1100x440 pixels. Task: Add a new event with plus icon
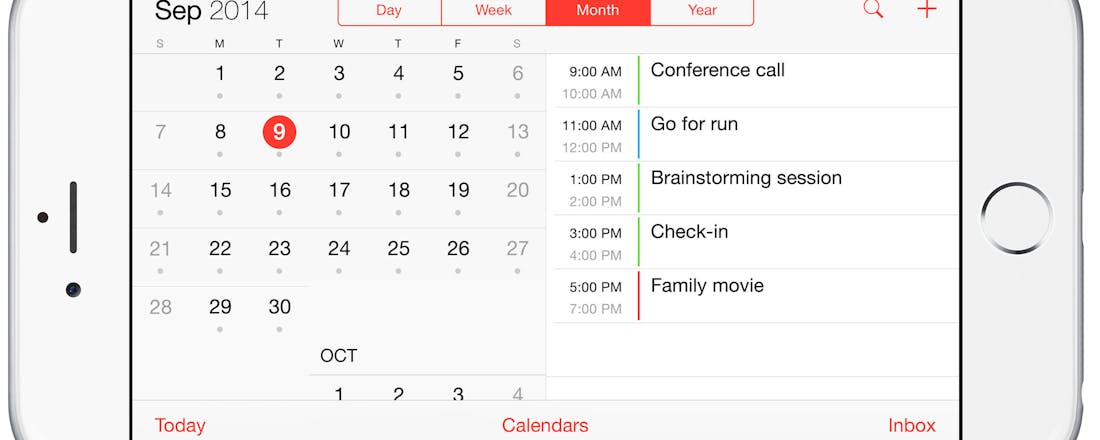[927, 9]
